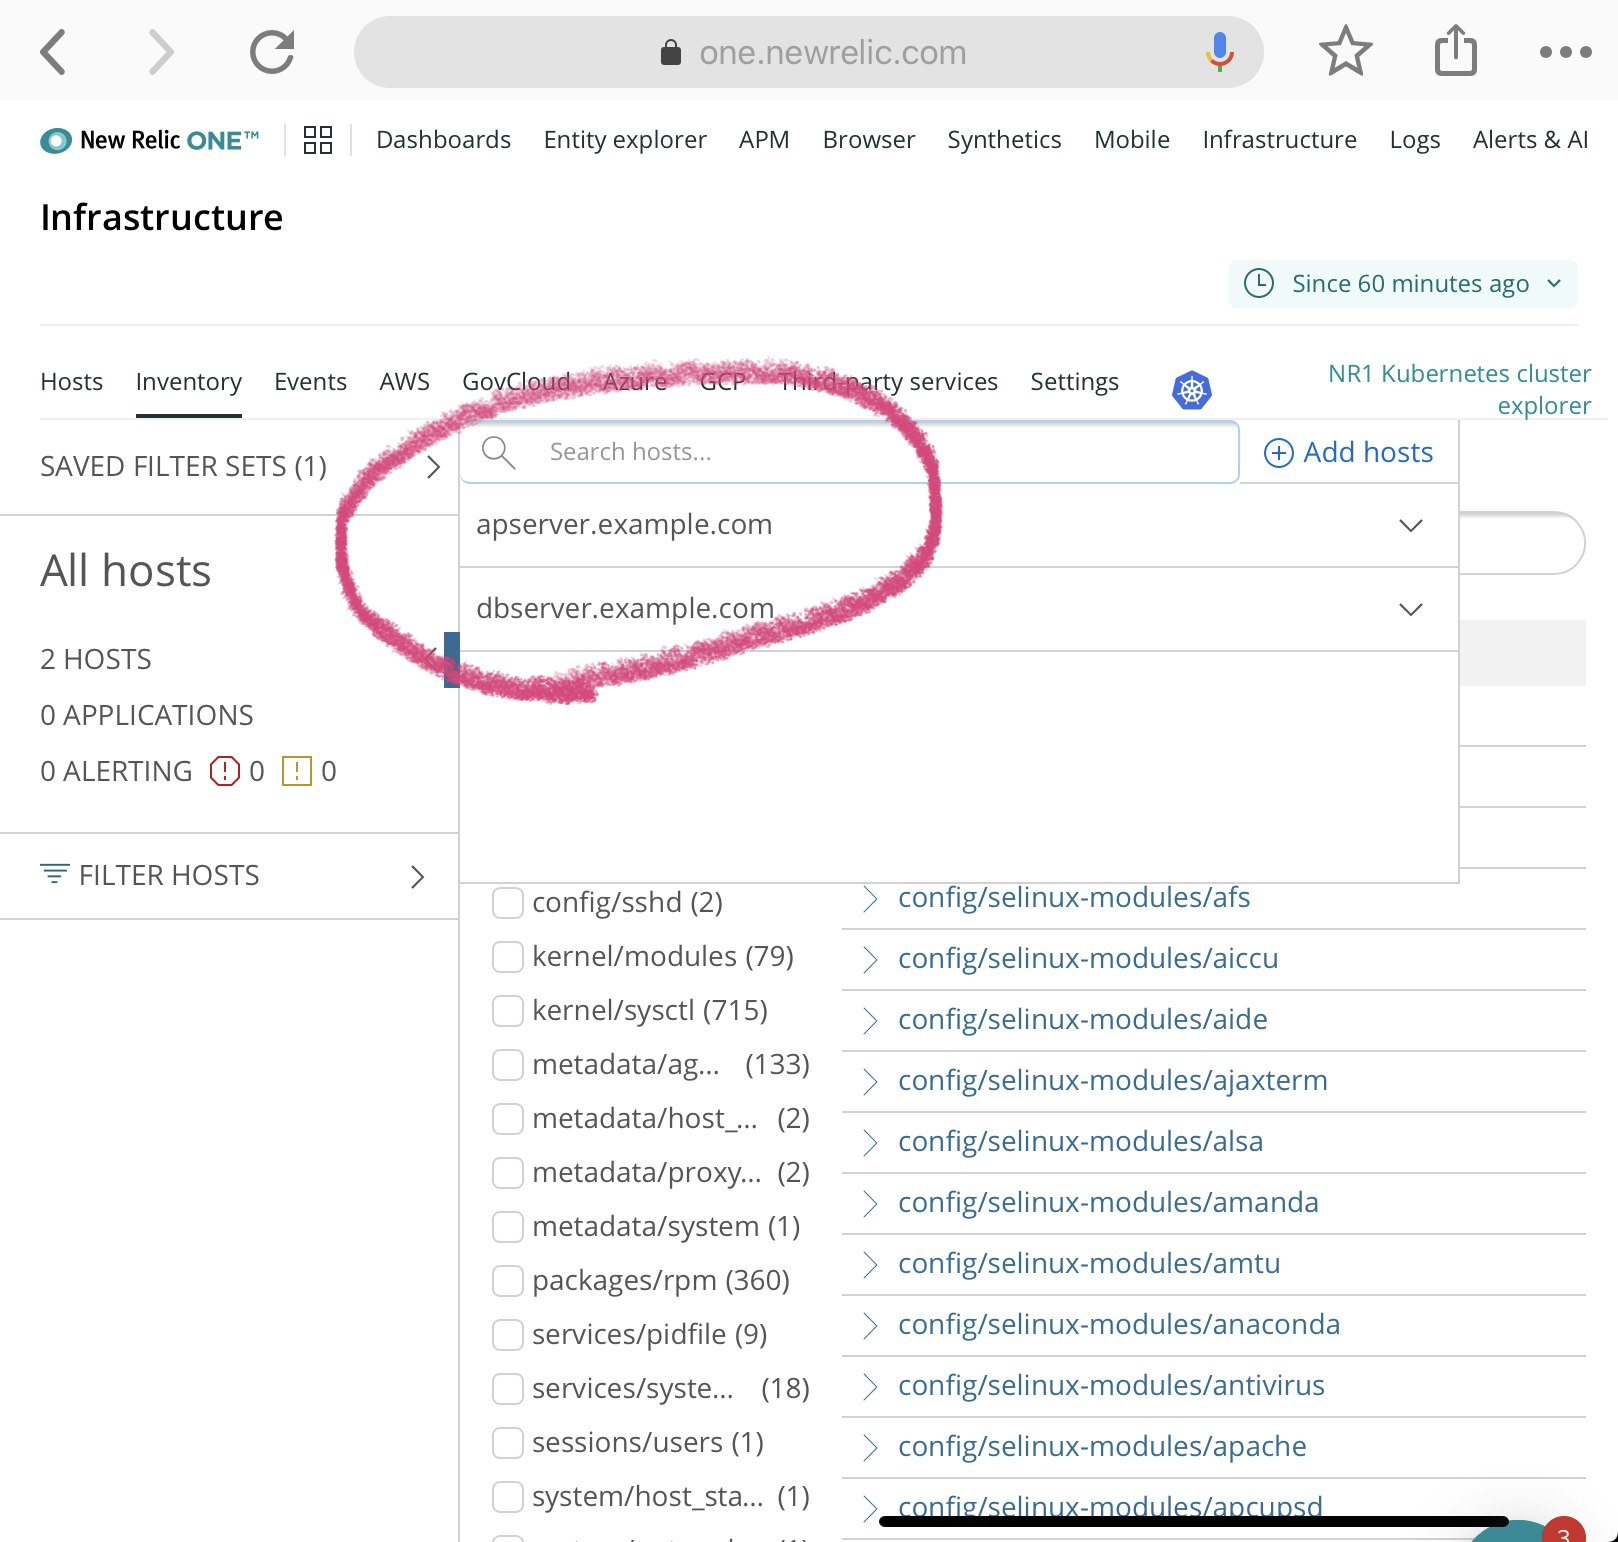Select the packages/rpm (360) checkbox

pos(508,1280)
